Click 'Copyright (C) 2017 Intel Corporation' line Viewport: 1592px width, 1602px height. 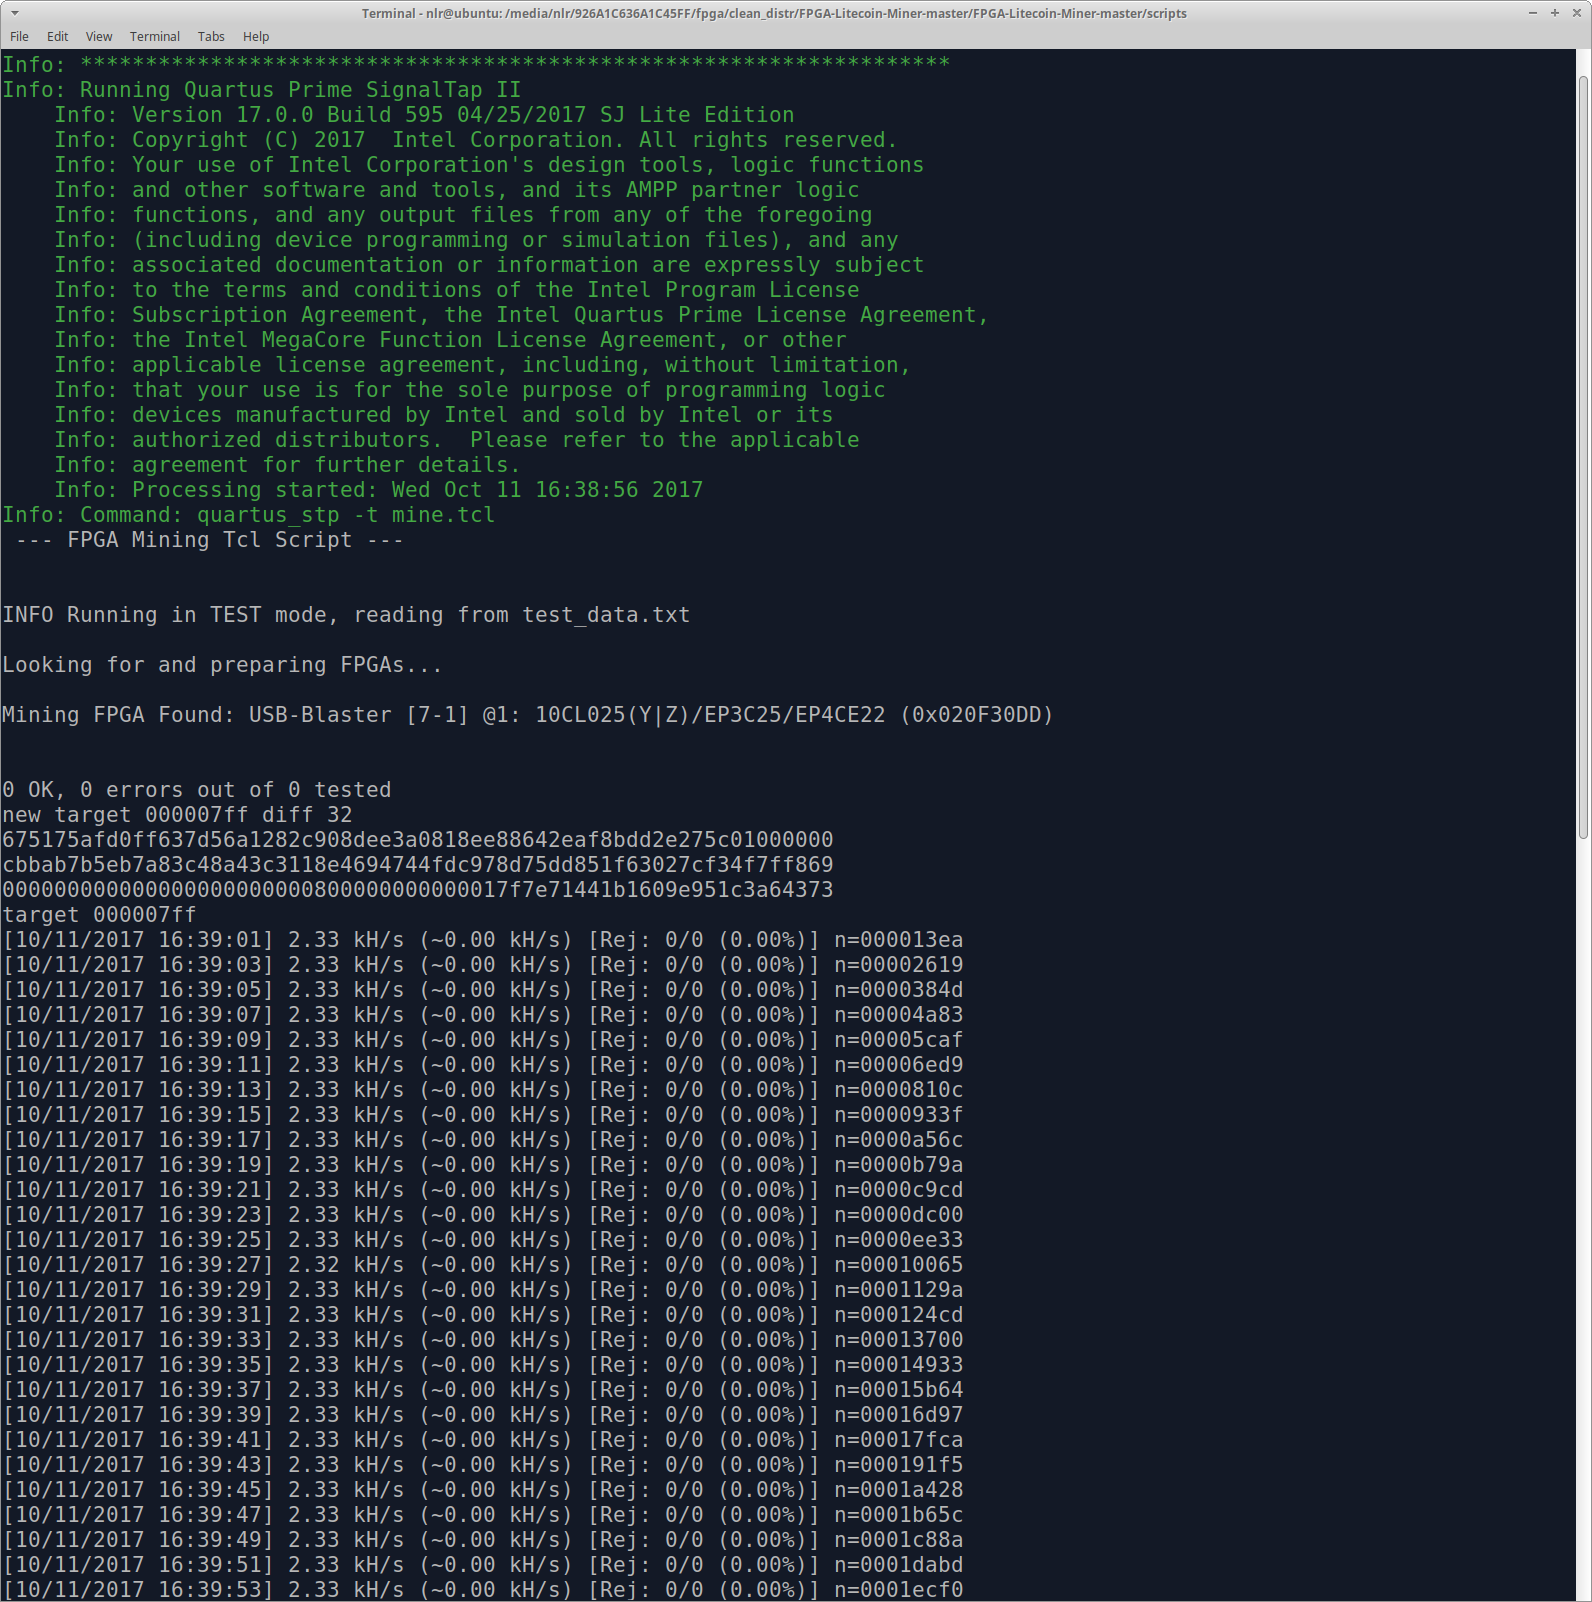tap(475, 140)
